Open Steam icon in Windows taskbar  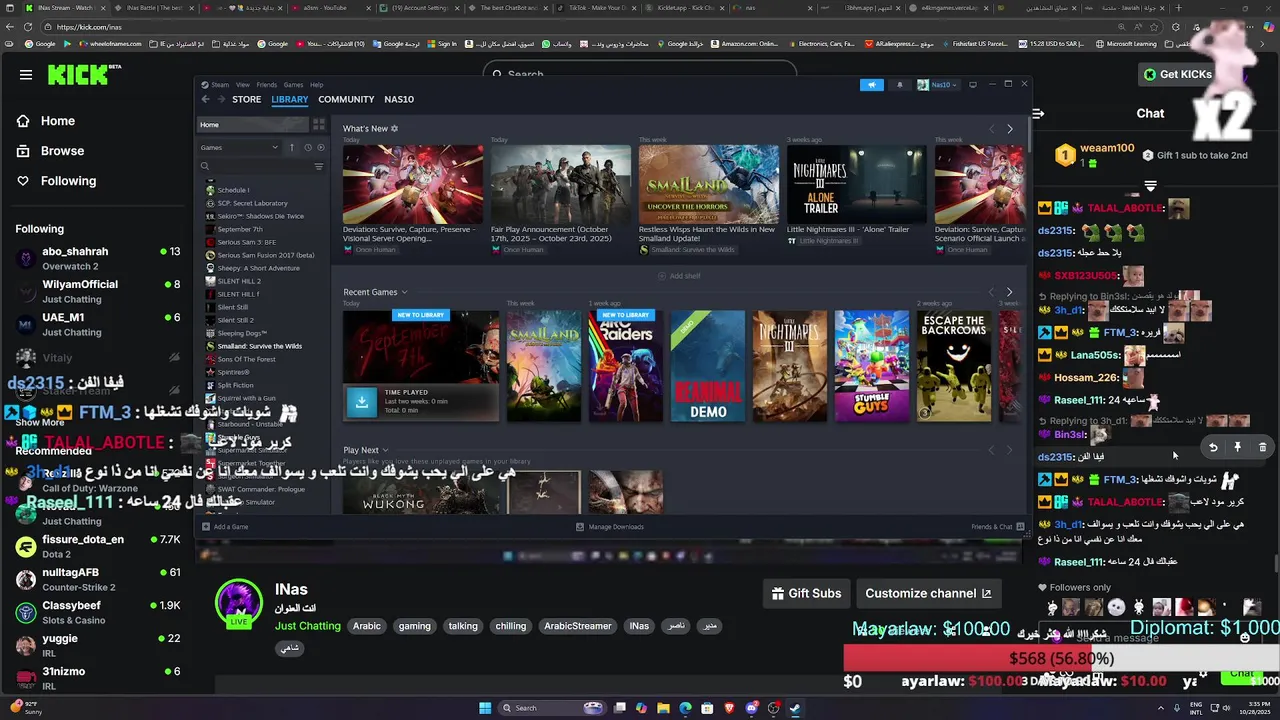(x=795, y=708)
